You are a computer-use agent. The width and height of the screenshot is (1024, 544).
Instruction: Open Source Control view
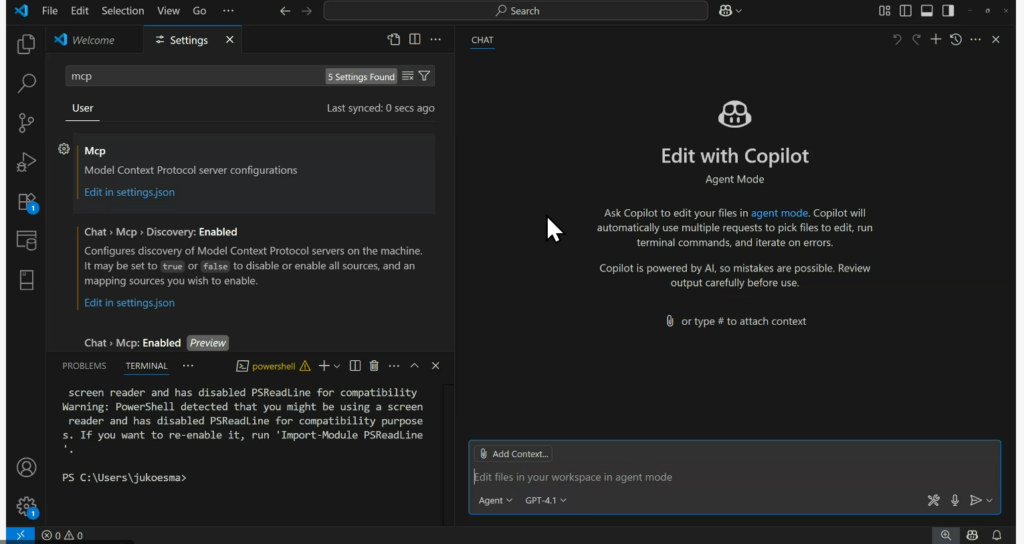pyautogui.click(x=26, y=123)
